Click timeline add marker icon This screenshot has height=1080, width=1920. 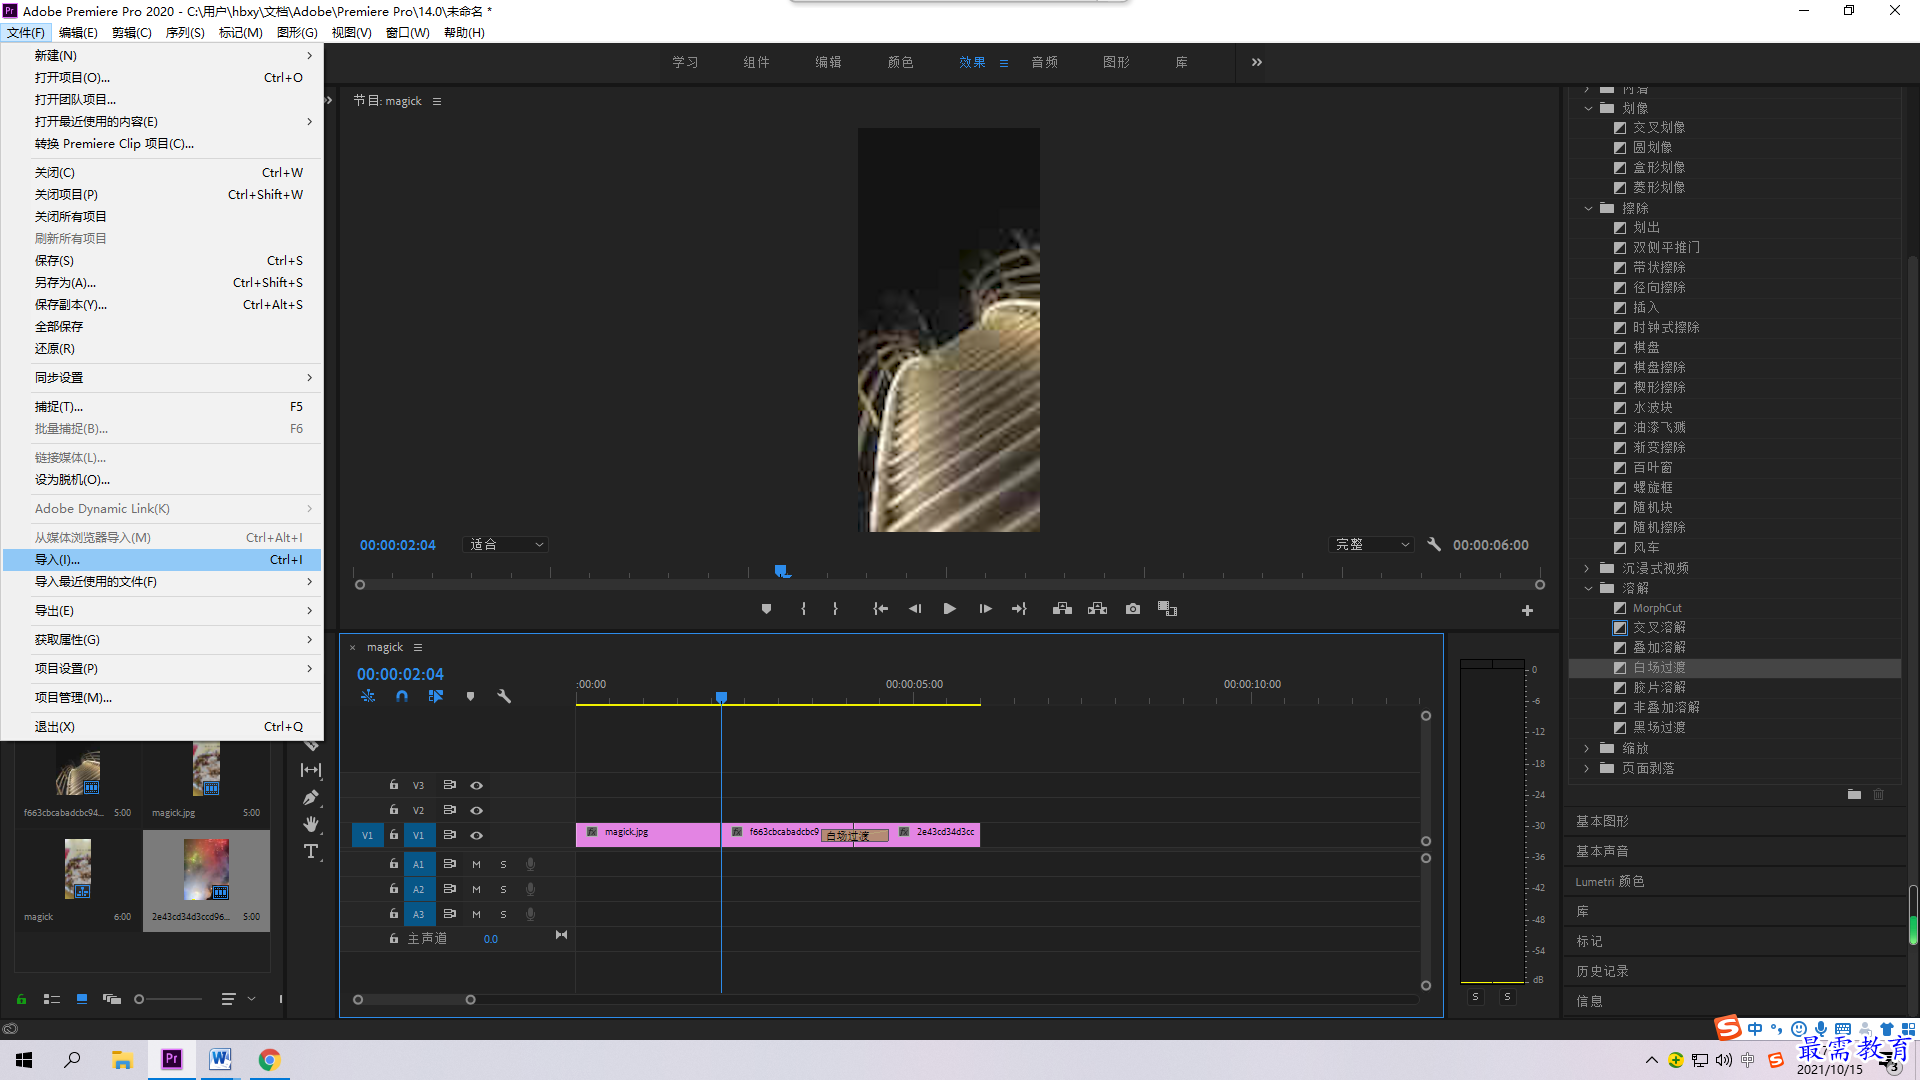click(x=470, y=696)
